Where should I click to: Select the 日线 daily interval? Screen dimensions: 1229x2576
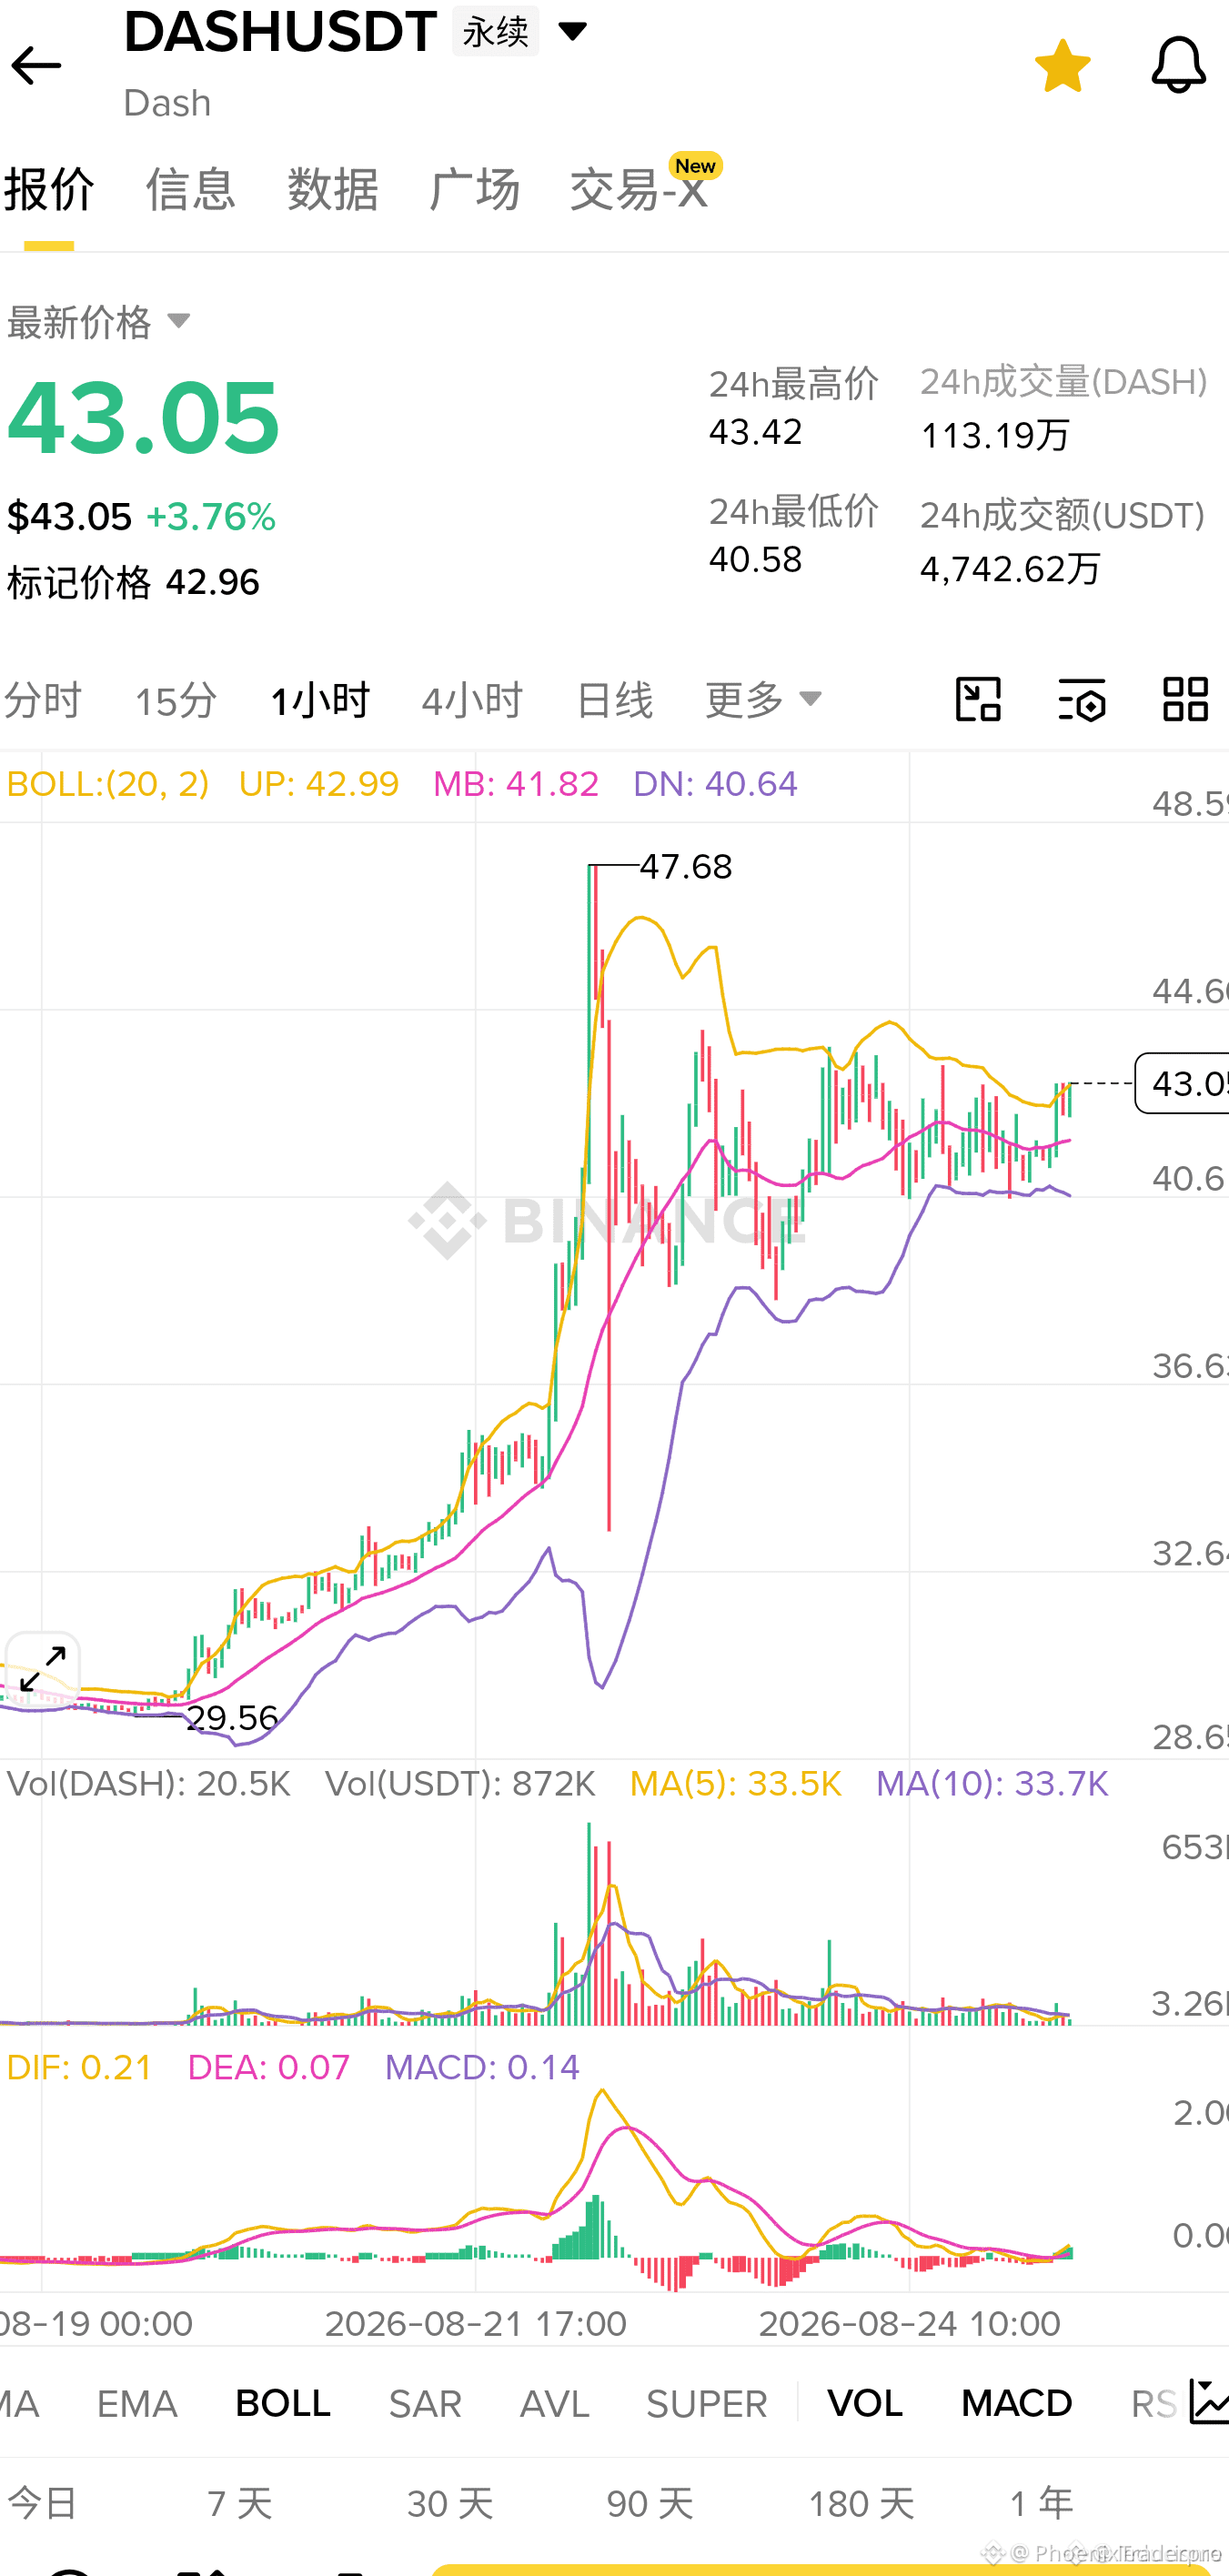[x=614, y=700]
